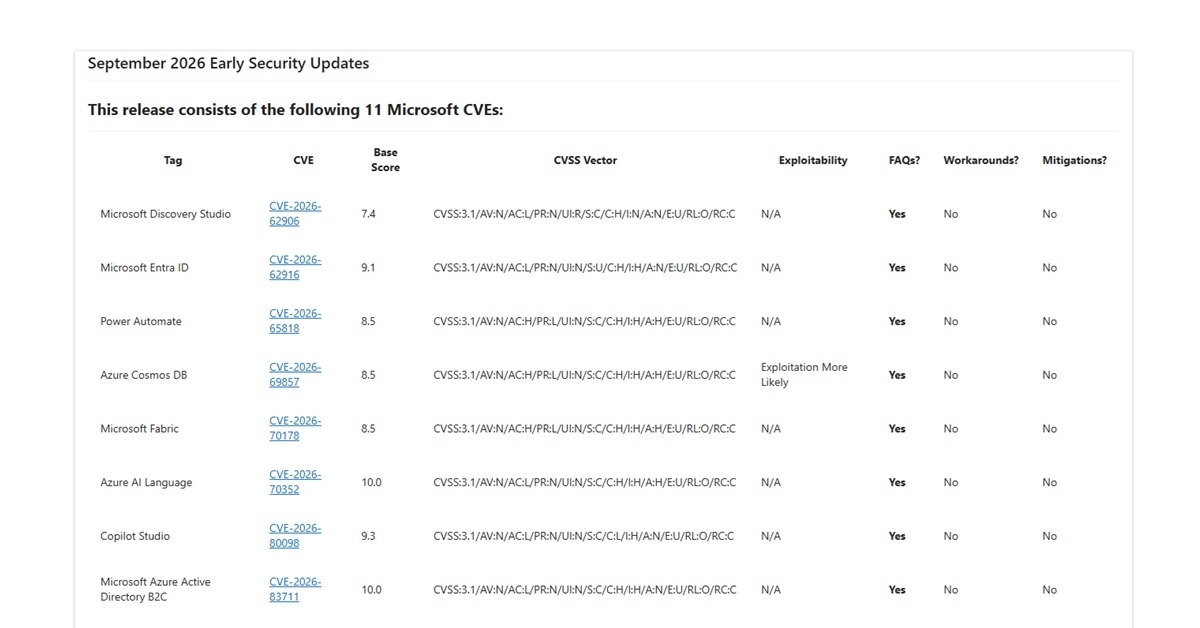Click the September 2026 Early Security Updates heading
The width and height of the screenshot is (1200, 628).
(x=228, y=63)
